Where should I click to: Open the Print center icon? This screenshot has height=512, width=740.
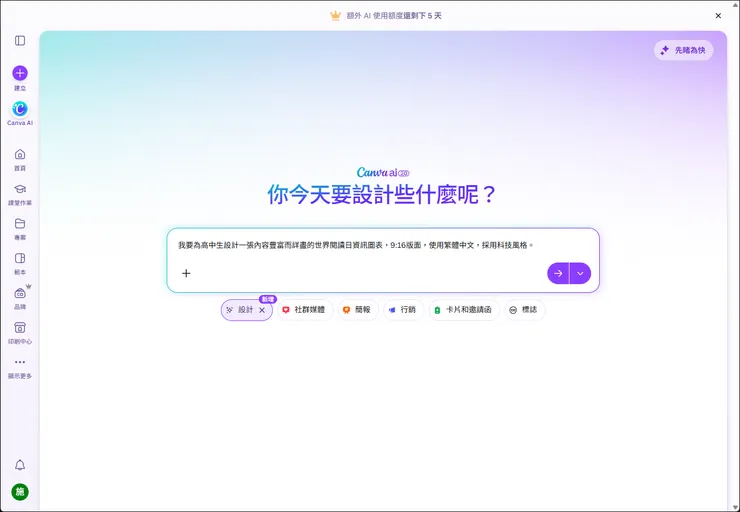click(x=20, y=327)
